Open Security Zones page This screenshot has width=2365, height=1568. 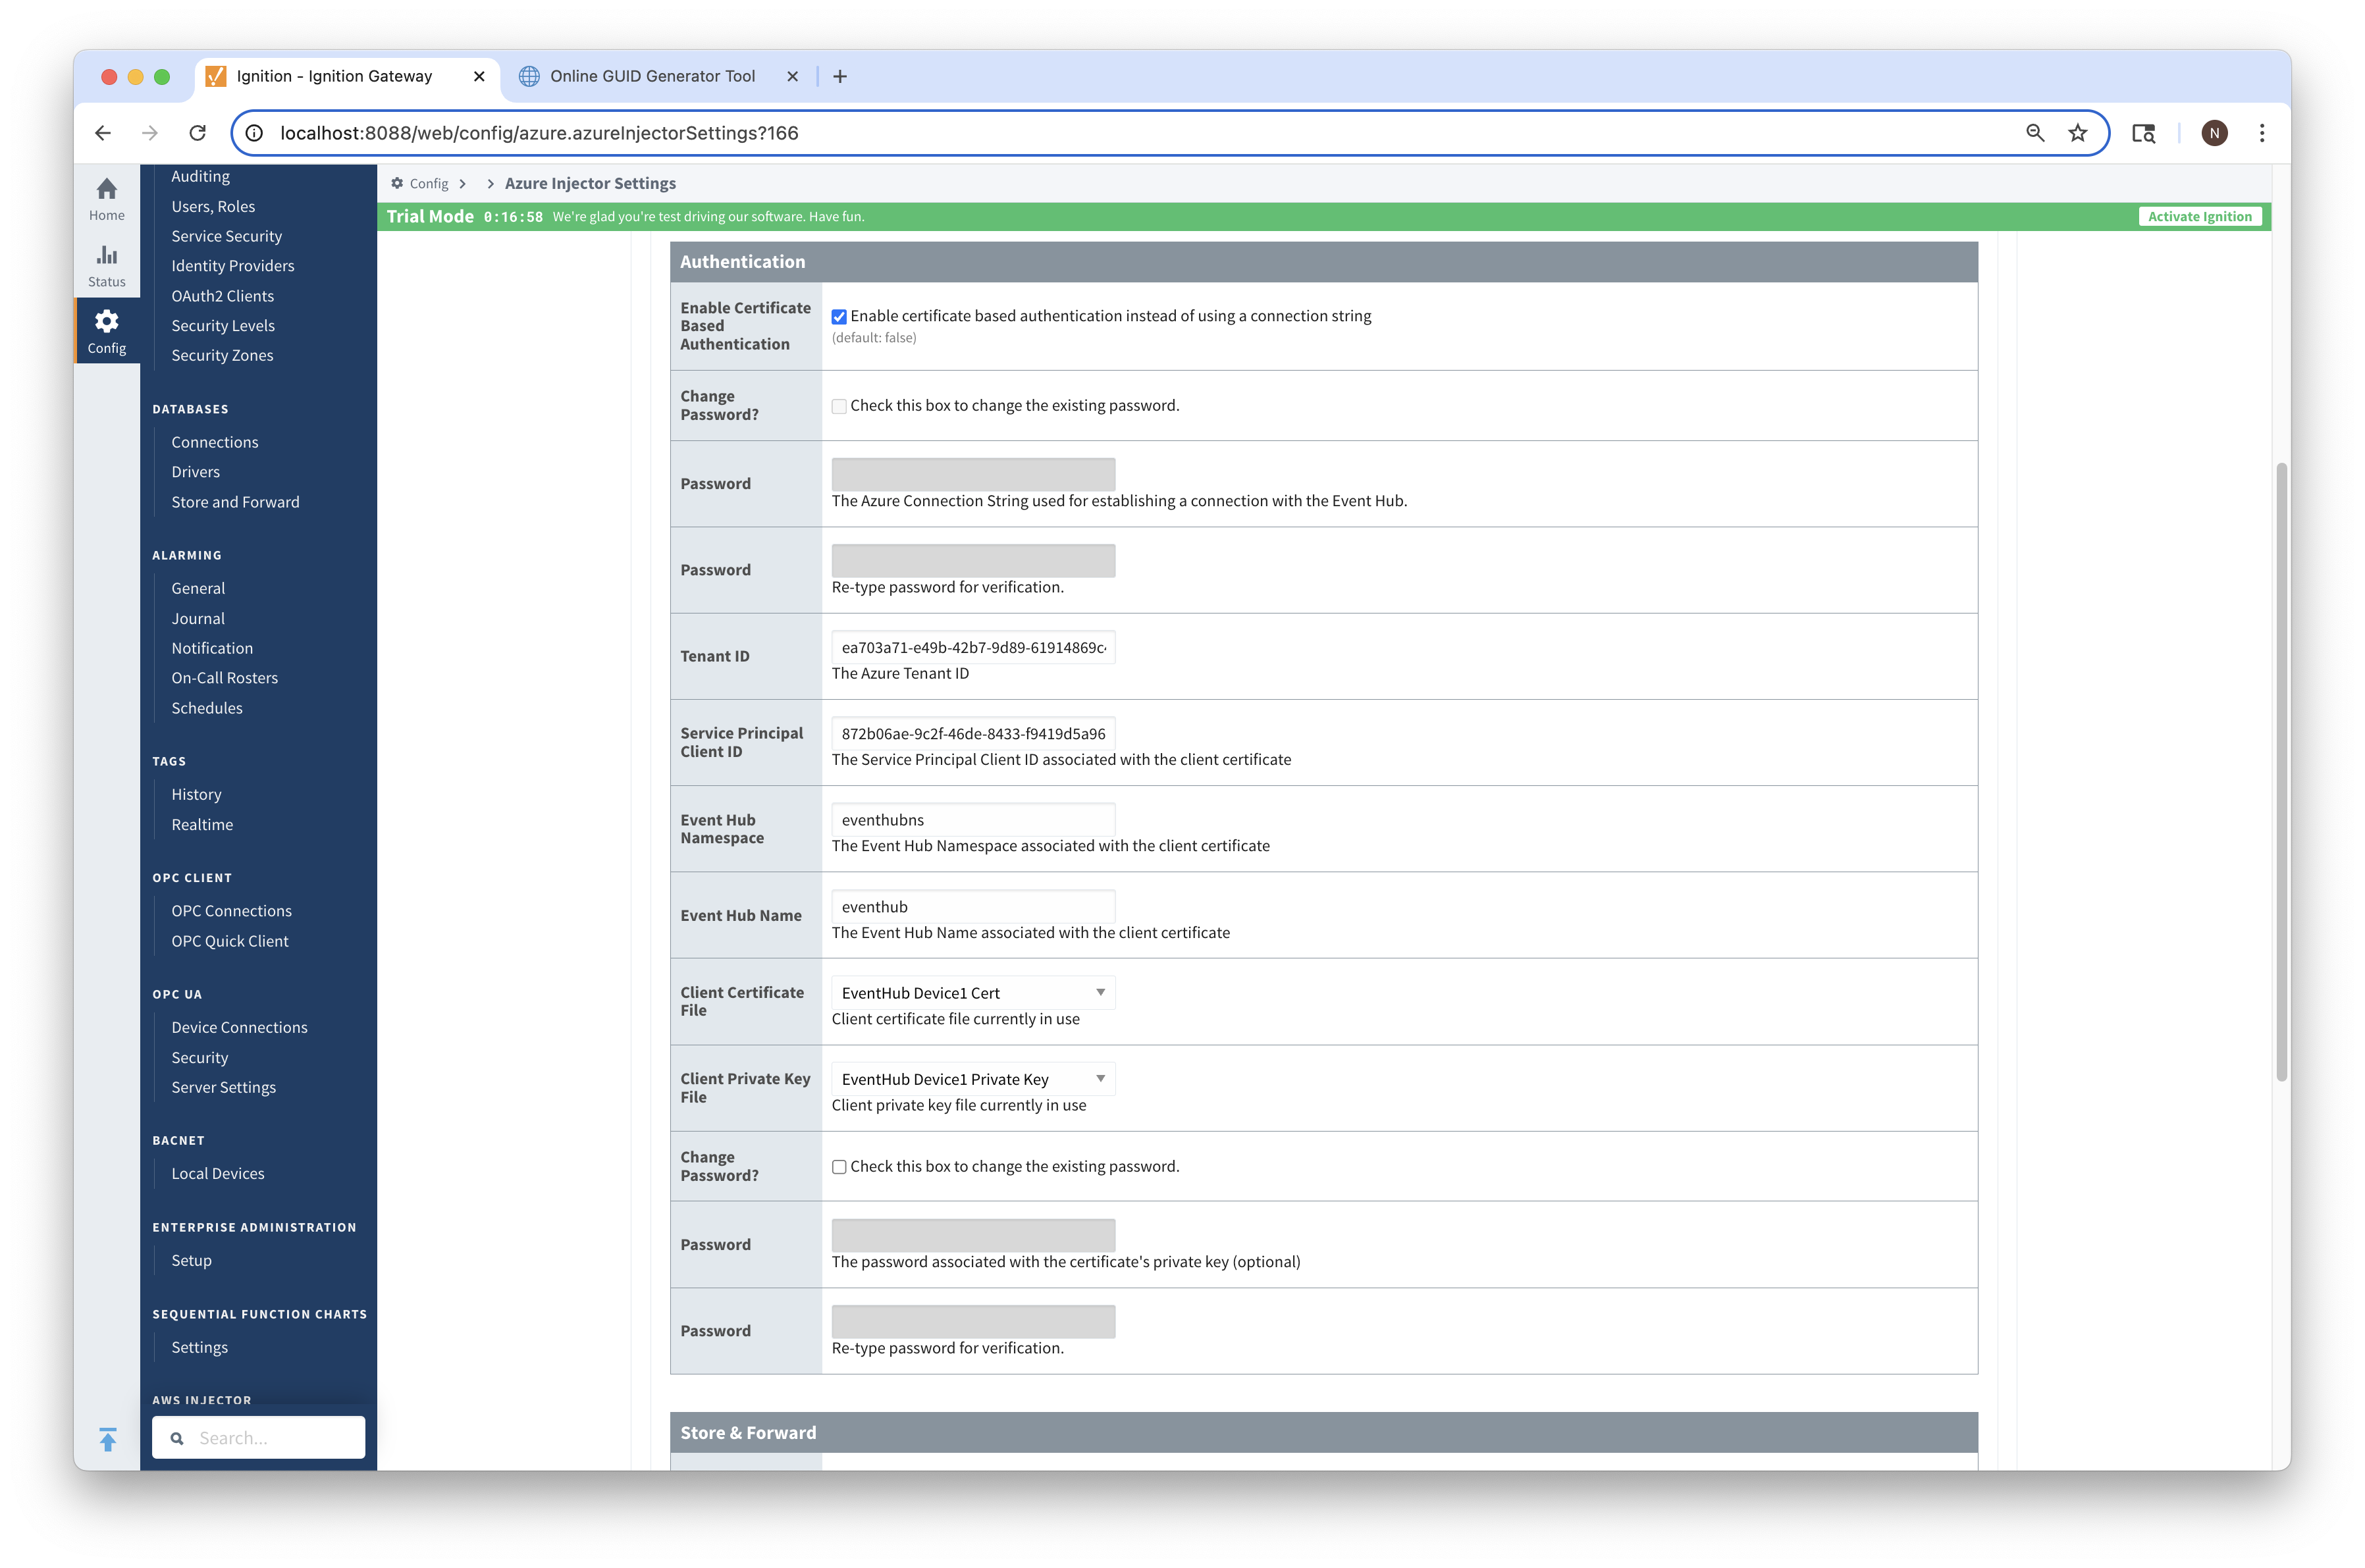click(222, 355)
